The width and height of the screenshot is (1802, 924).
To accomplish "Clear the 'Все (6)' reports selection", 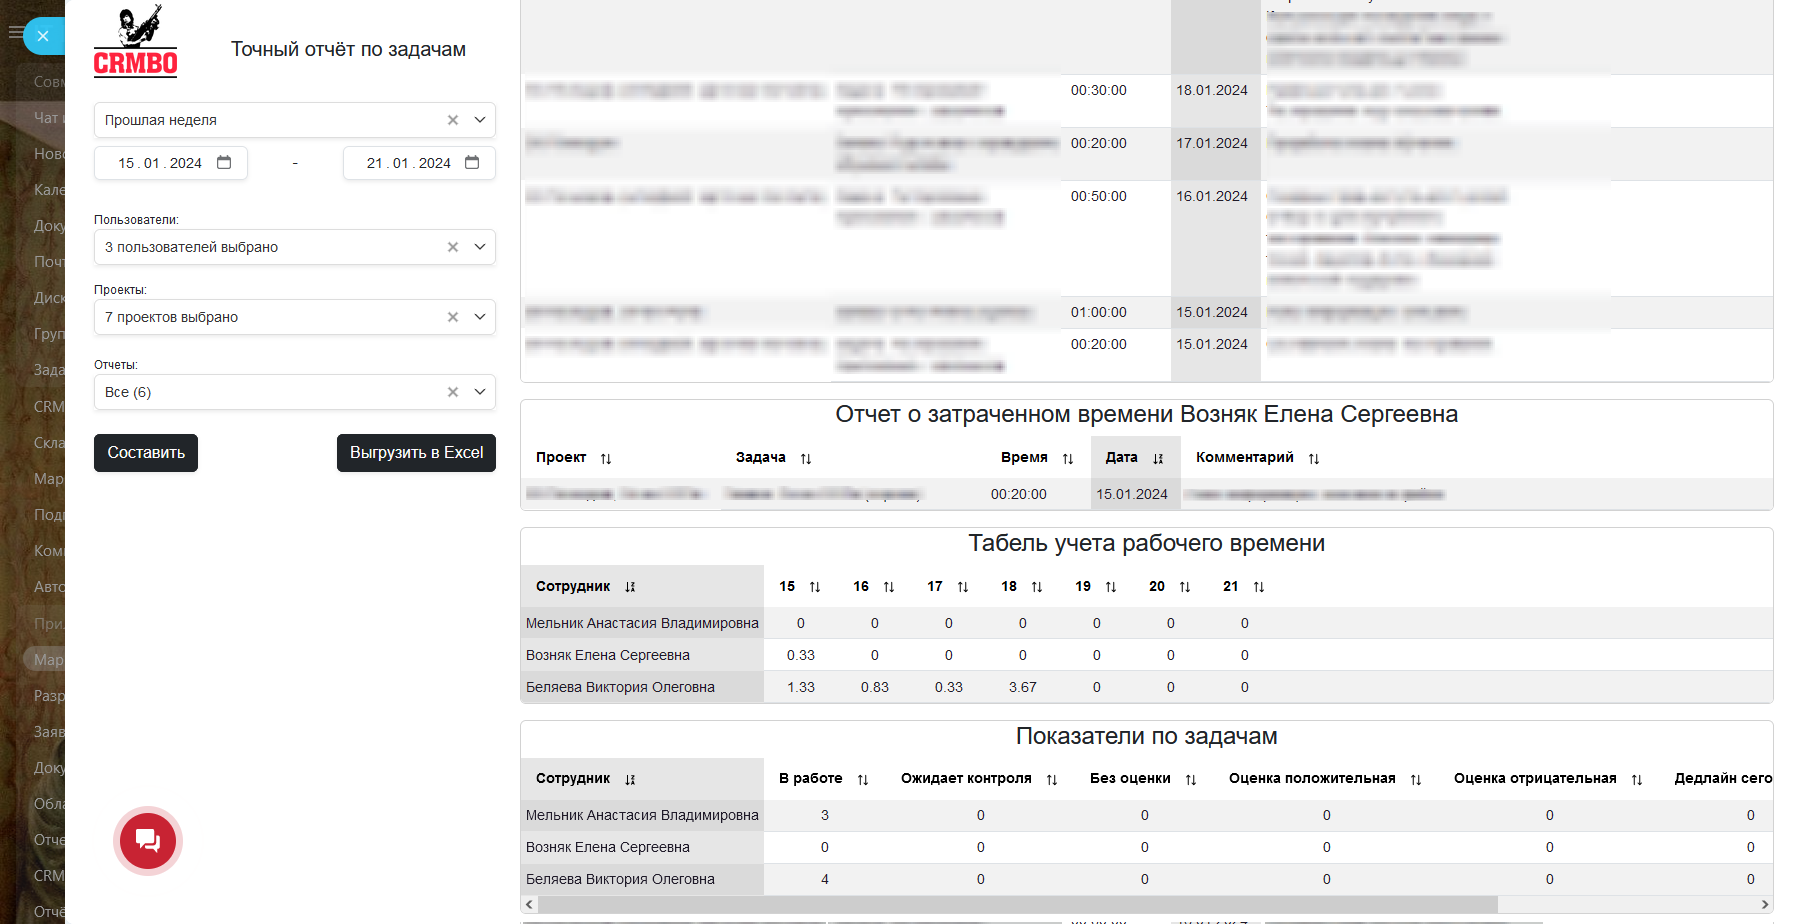I will 453,392.
